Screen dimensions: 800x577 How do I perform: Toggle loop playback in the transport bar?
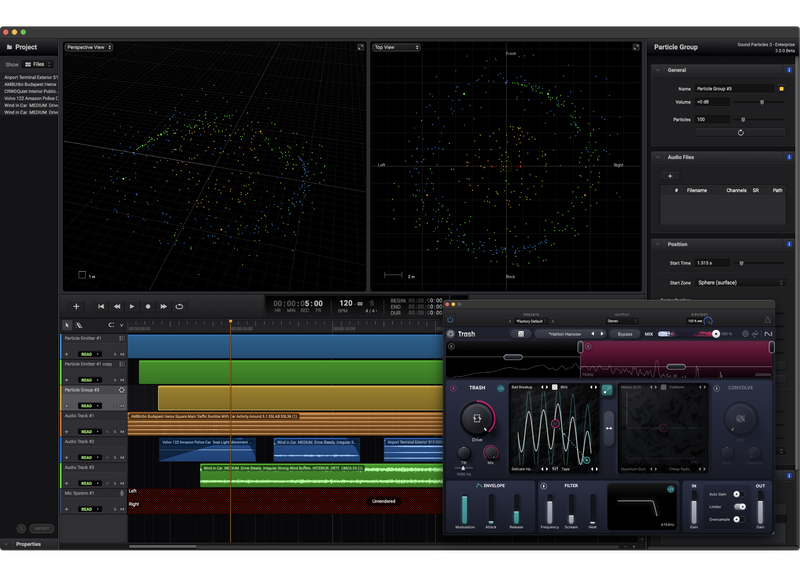[180, 306]
